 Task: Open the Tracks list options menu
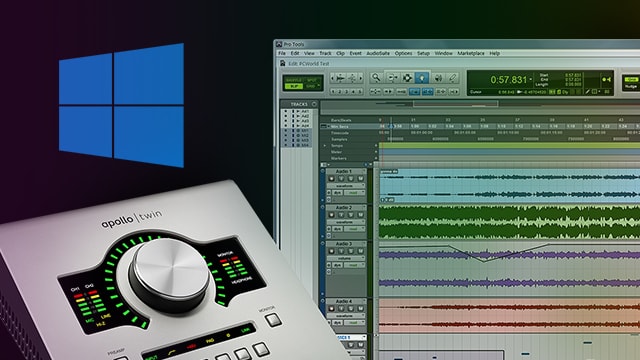[x=314, y=104]
